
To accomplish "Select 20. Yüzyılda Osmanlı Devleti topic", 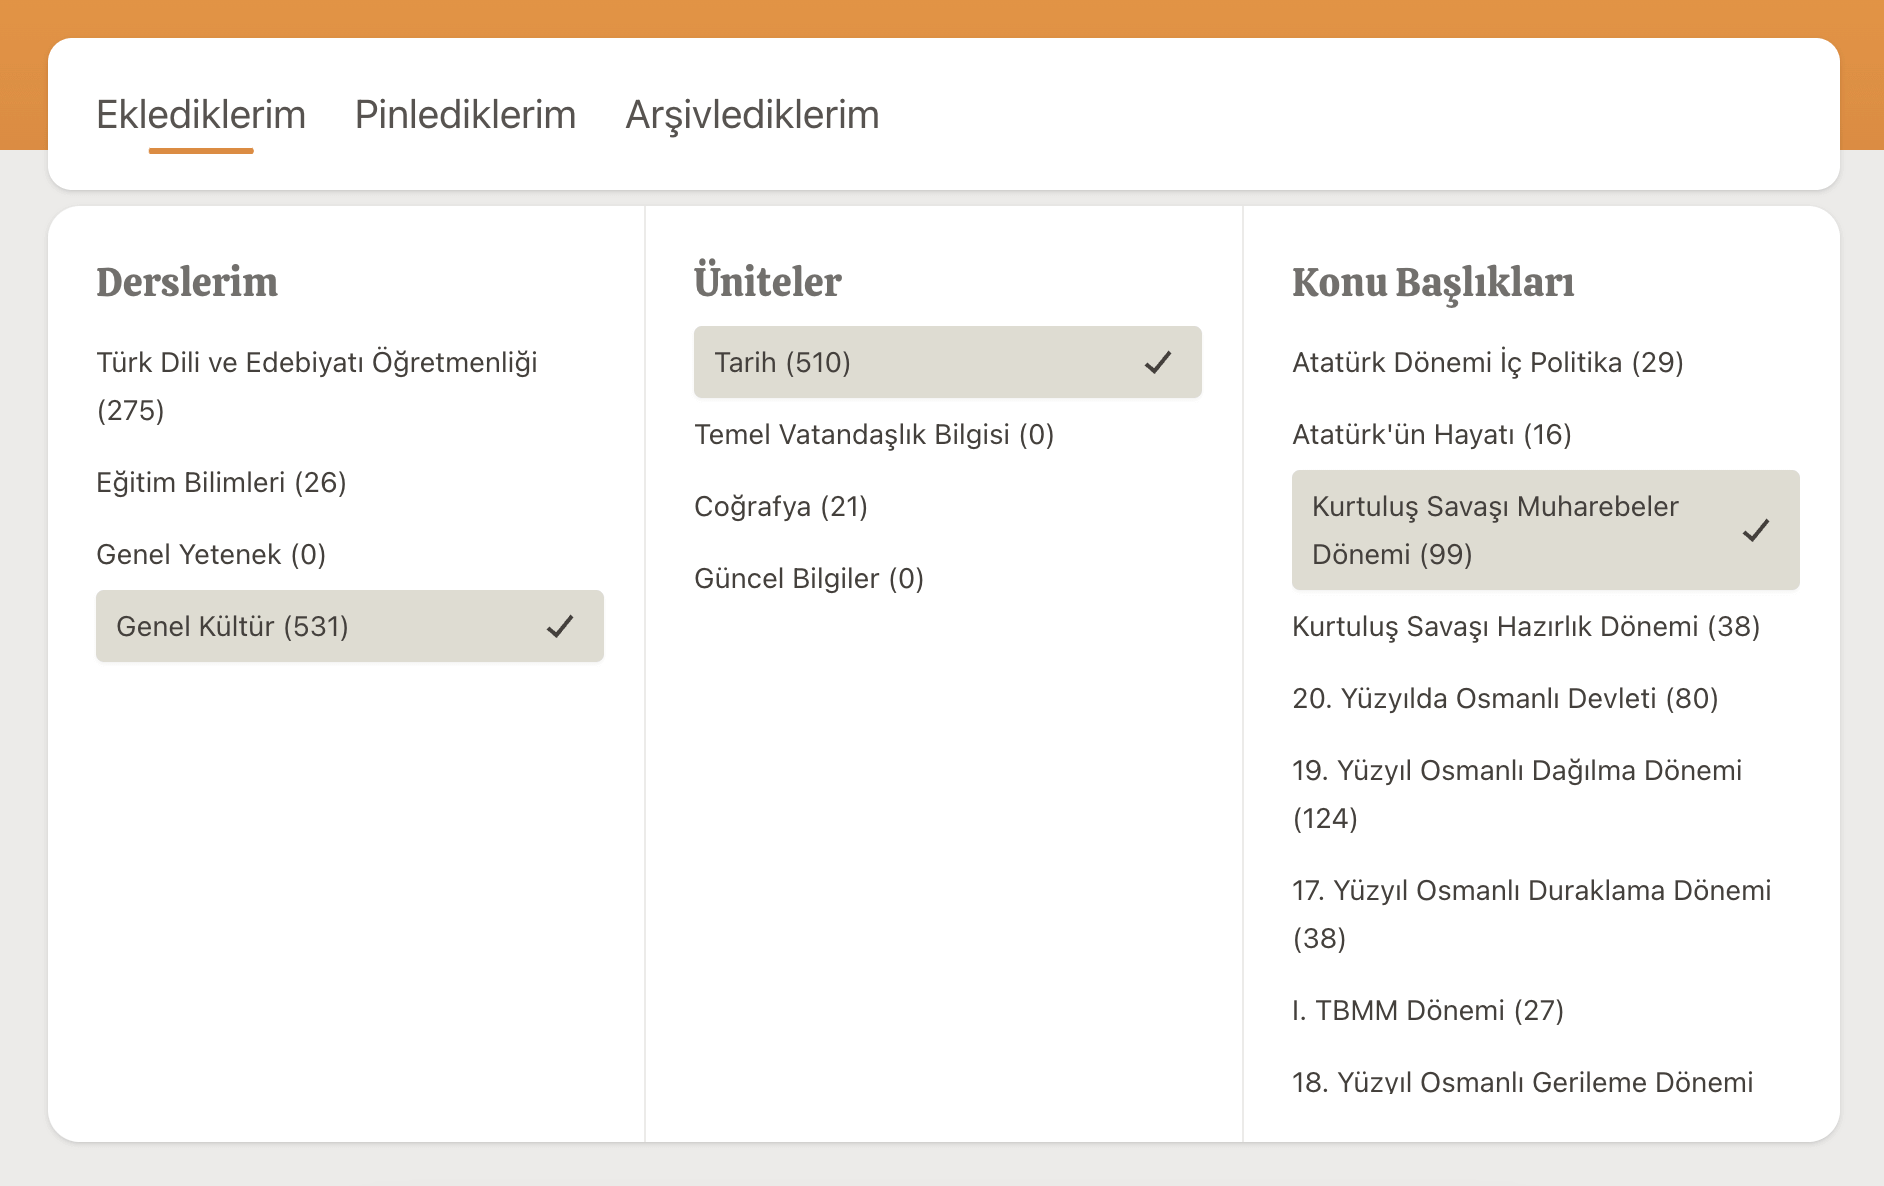I will (1504, 698).
